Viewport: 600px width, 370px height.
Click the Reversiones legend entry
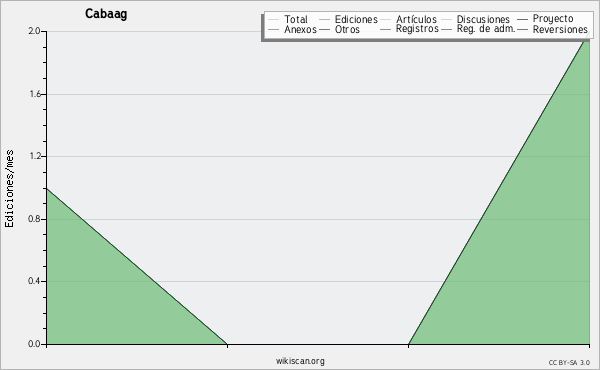pos(552,29)
